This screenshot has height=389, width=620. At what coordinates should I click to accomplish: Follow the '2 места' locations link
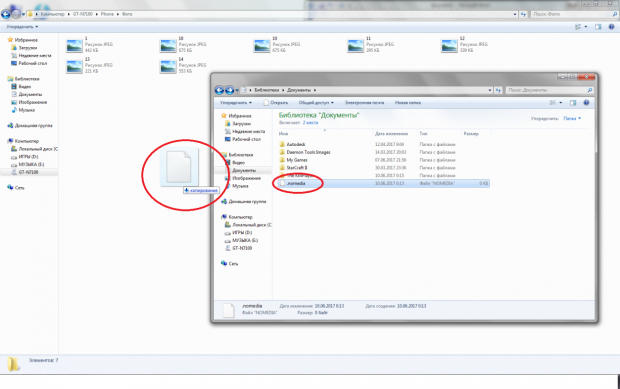click(310, 123)
